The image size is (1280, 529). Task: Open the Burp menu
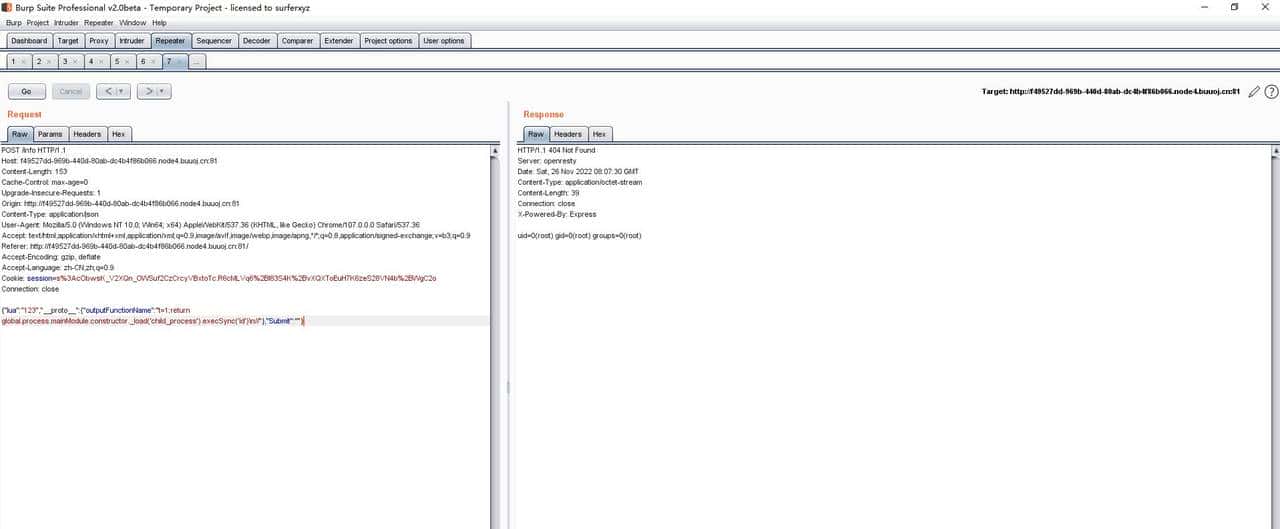coord(13,22)
